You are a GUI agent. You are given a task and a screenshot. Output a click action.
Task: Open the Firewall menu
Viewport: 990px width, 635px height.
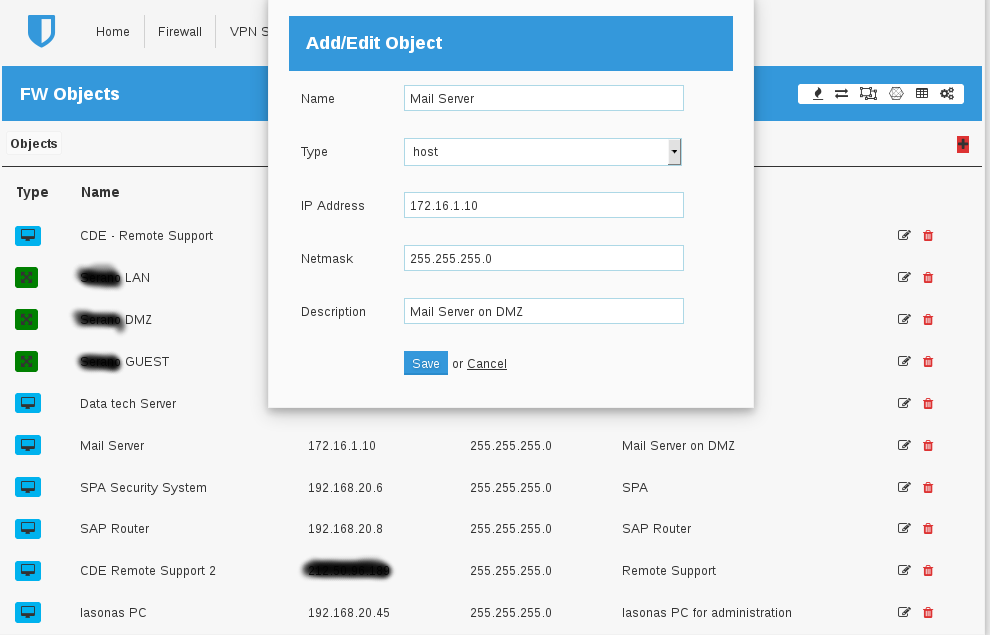[x=180, y=32]
